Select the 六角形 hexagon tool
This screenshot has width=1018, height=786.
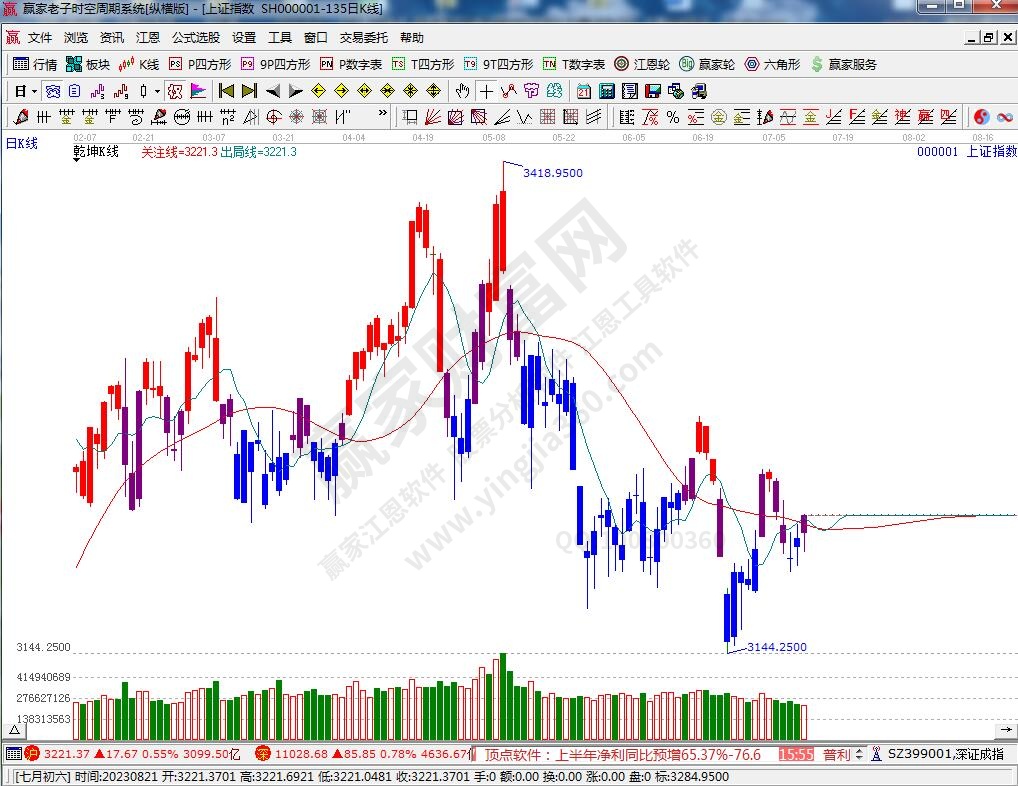tap(772, 64)
